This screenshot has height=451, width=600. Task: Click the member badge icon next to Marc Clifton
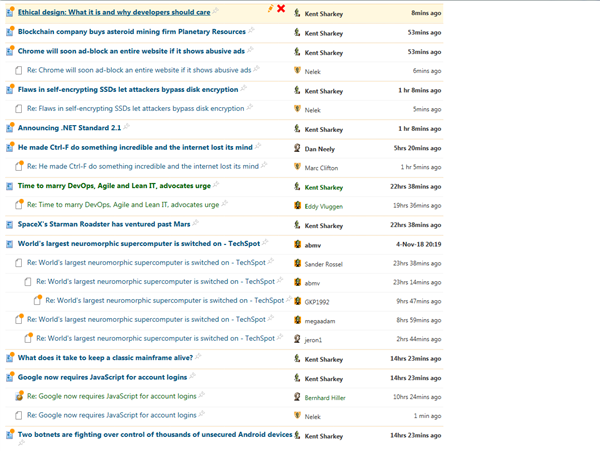[x=297, y=166]
